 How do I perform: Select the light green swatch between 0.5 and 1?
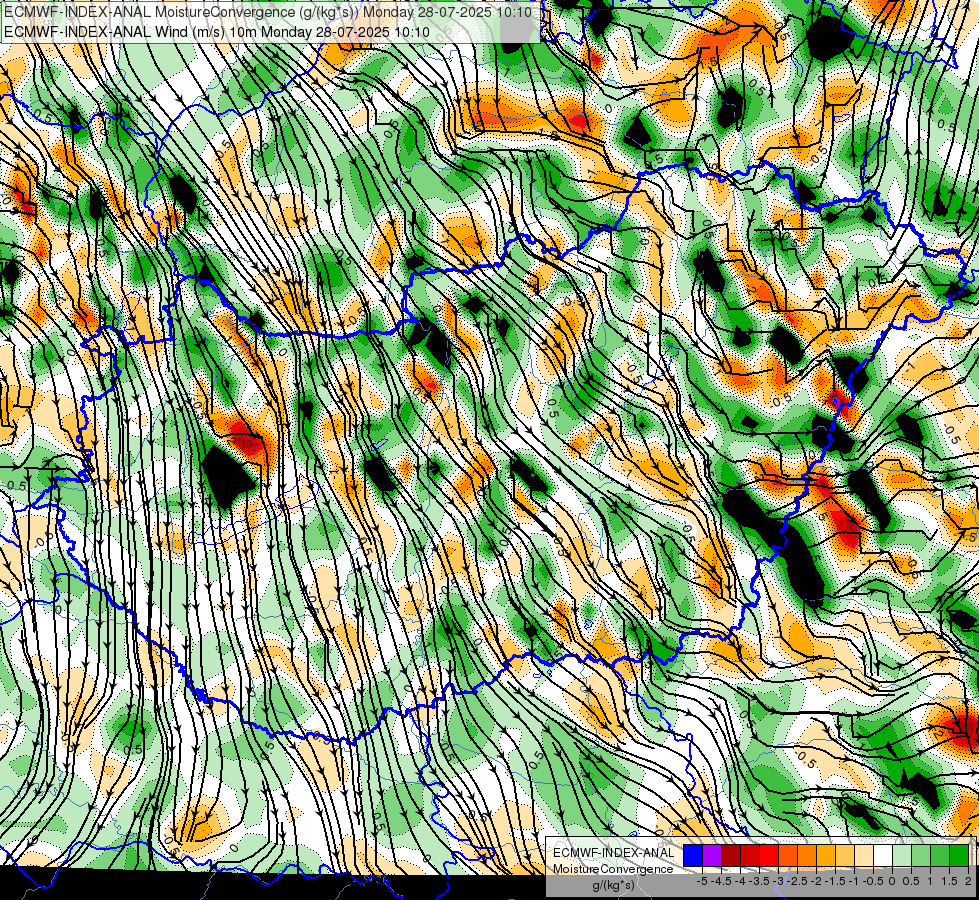(x=921, y=855)
